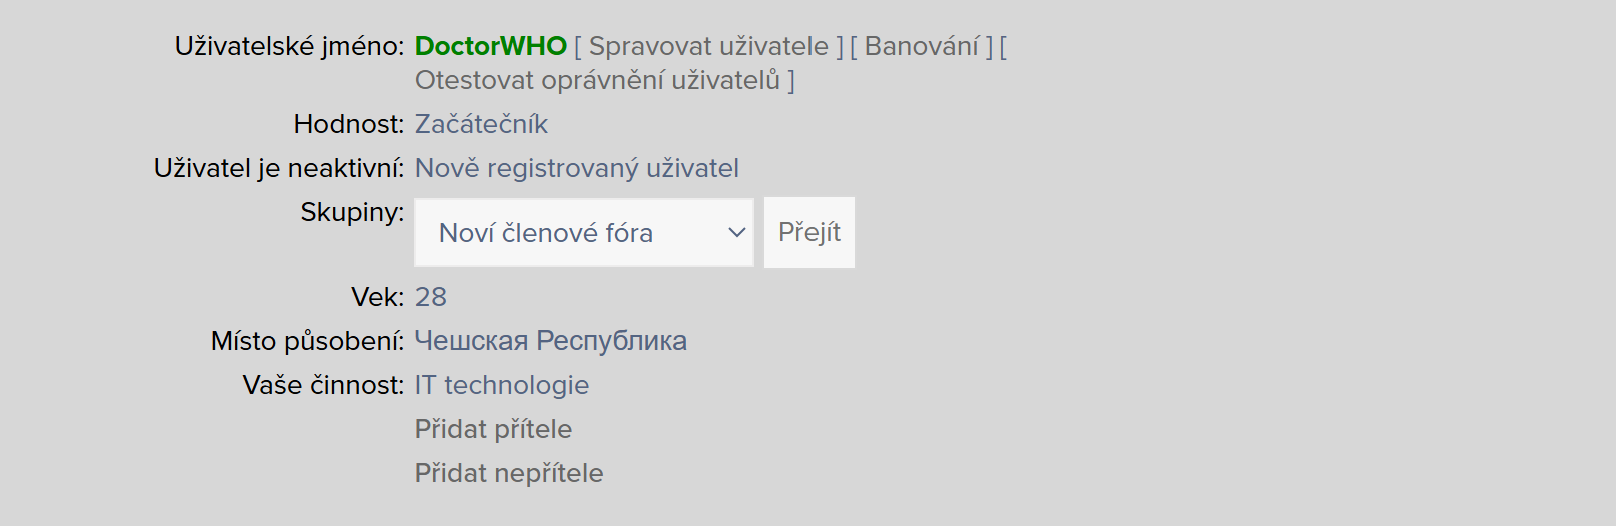Click the Nově registrovaný uživatel text
This screenshot has width=1616, height=526.
click(x=576, y=168)
